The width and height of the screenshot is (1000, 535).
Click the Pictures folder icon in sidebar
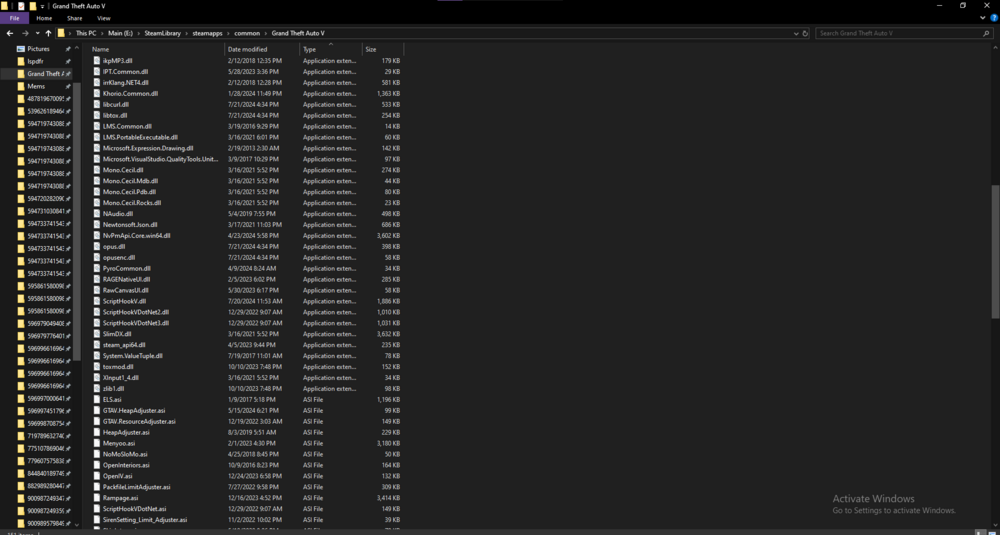(21, 49)
